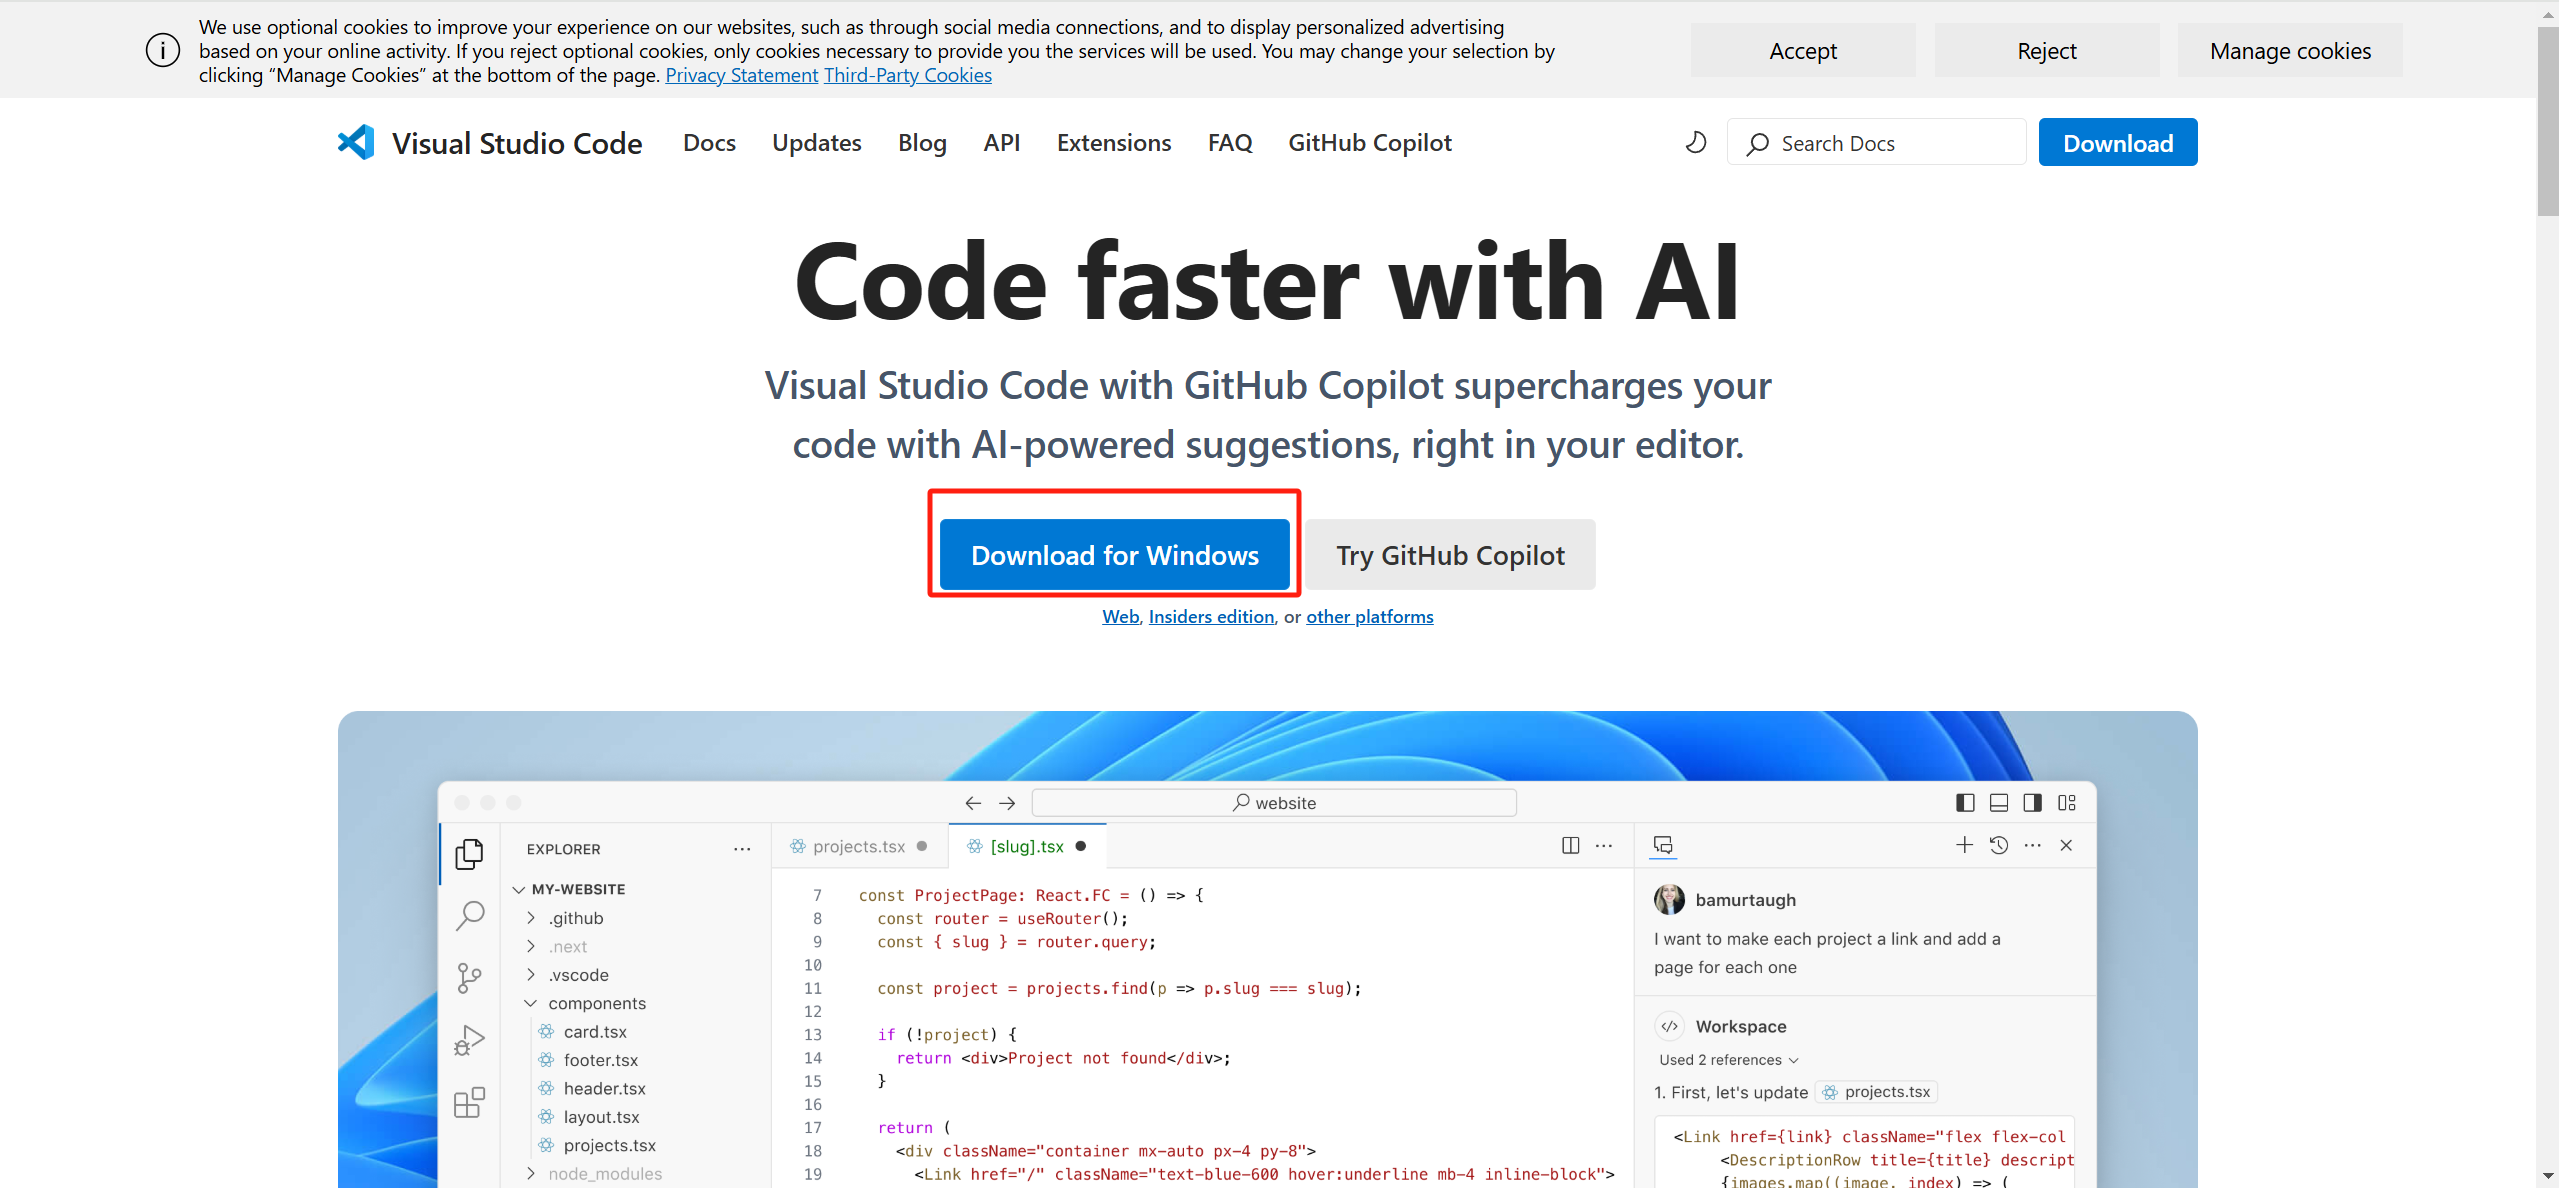Image resolution: width=2559 pixels, height=1188 pixels.
Task: Click the Visual Studio Code logo icon
Action: pos(356,142)
